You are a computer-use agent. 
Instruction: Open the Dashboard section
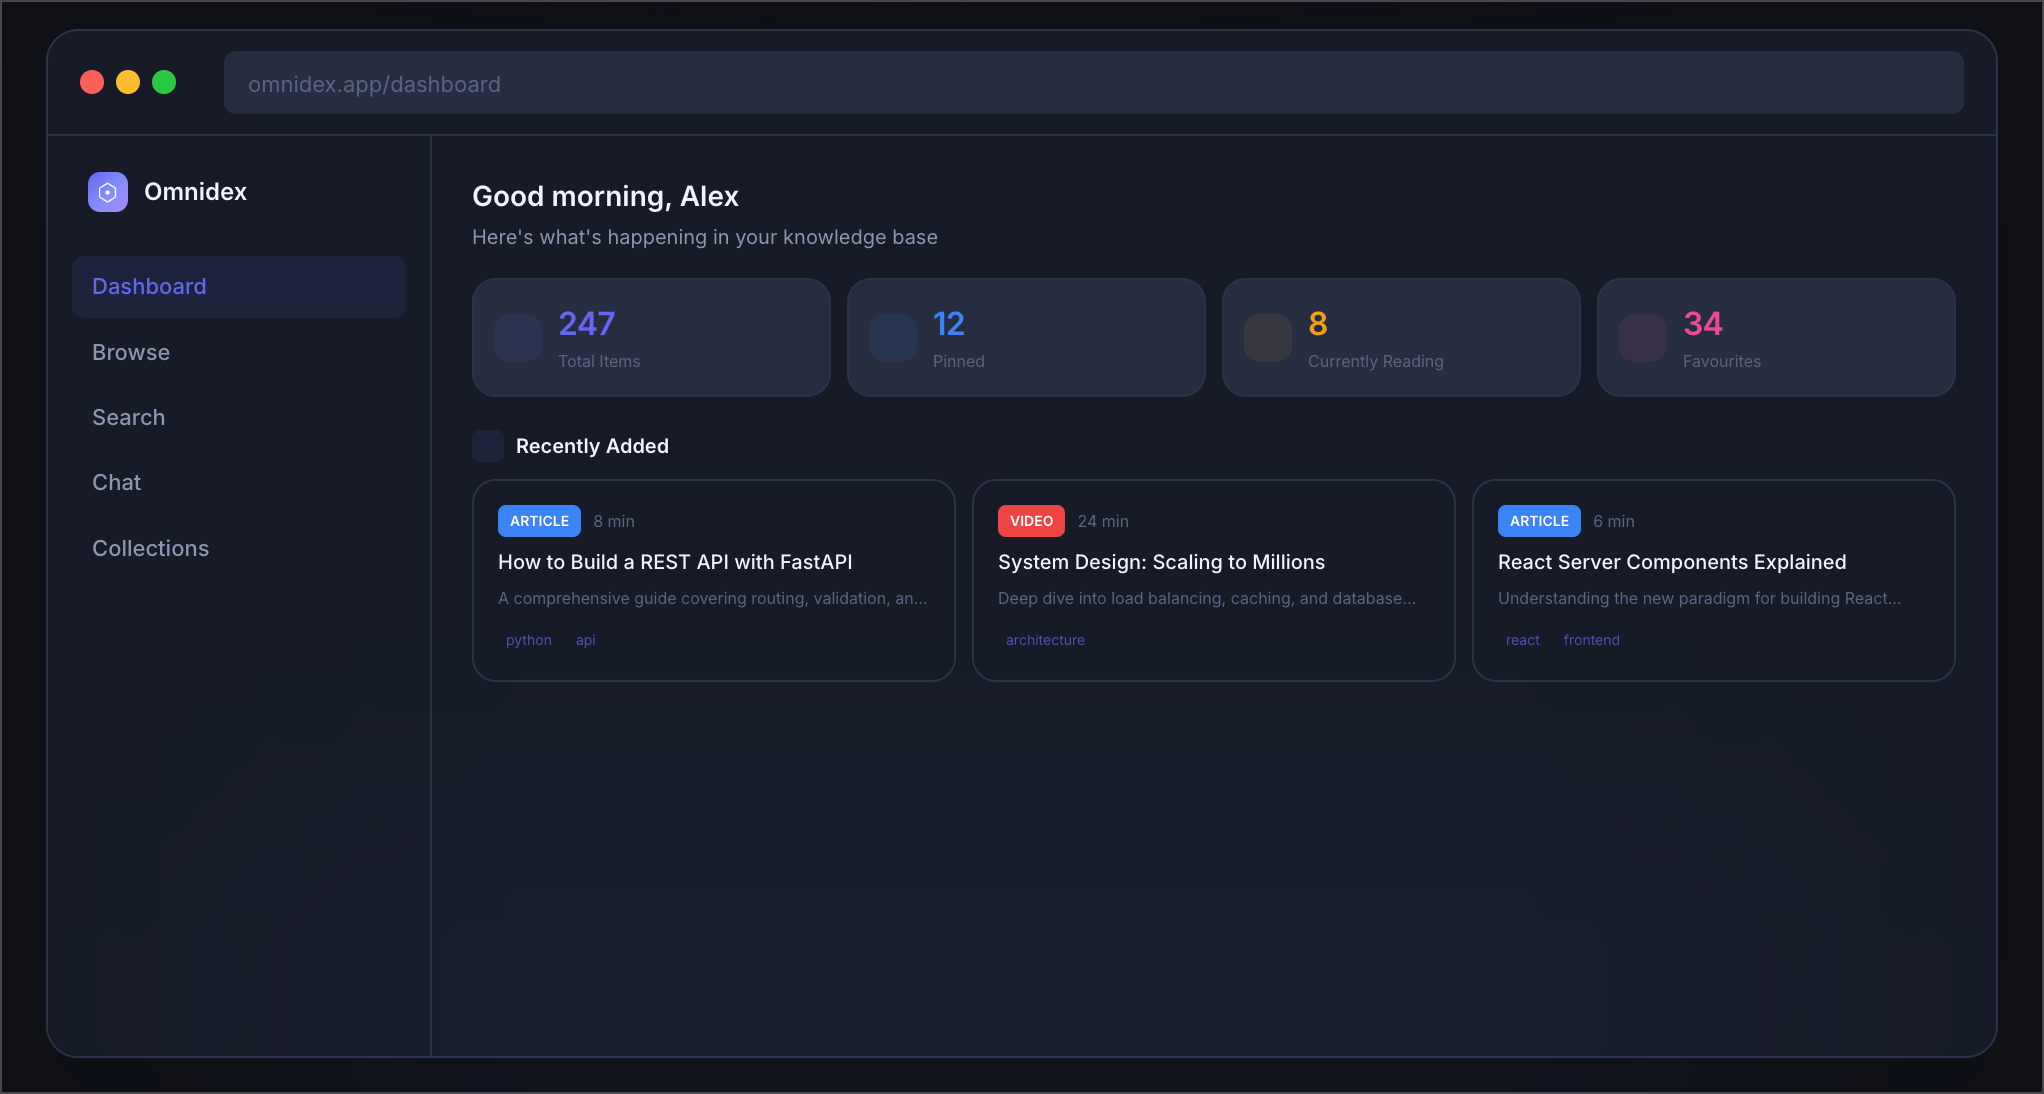148,287
